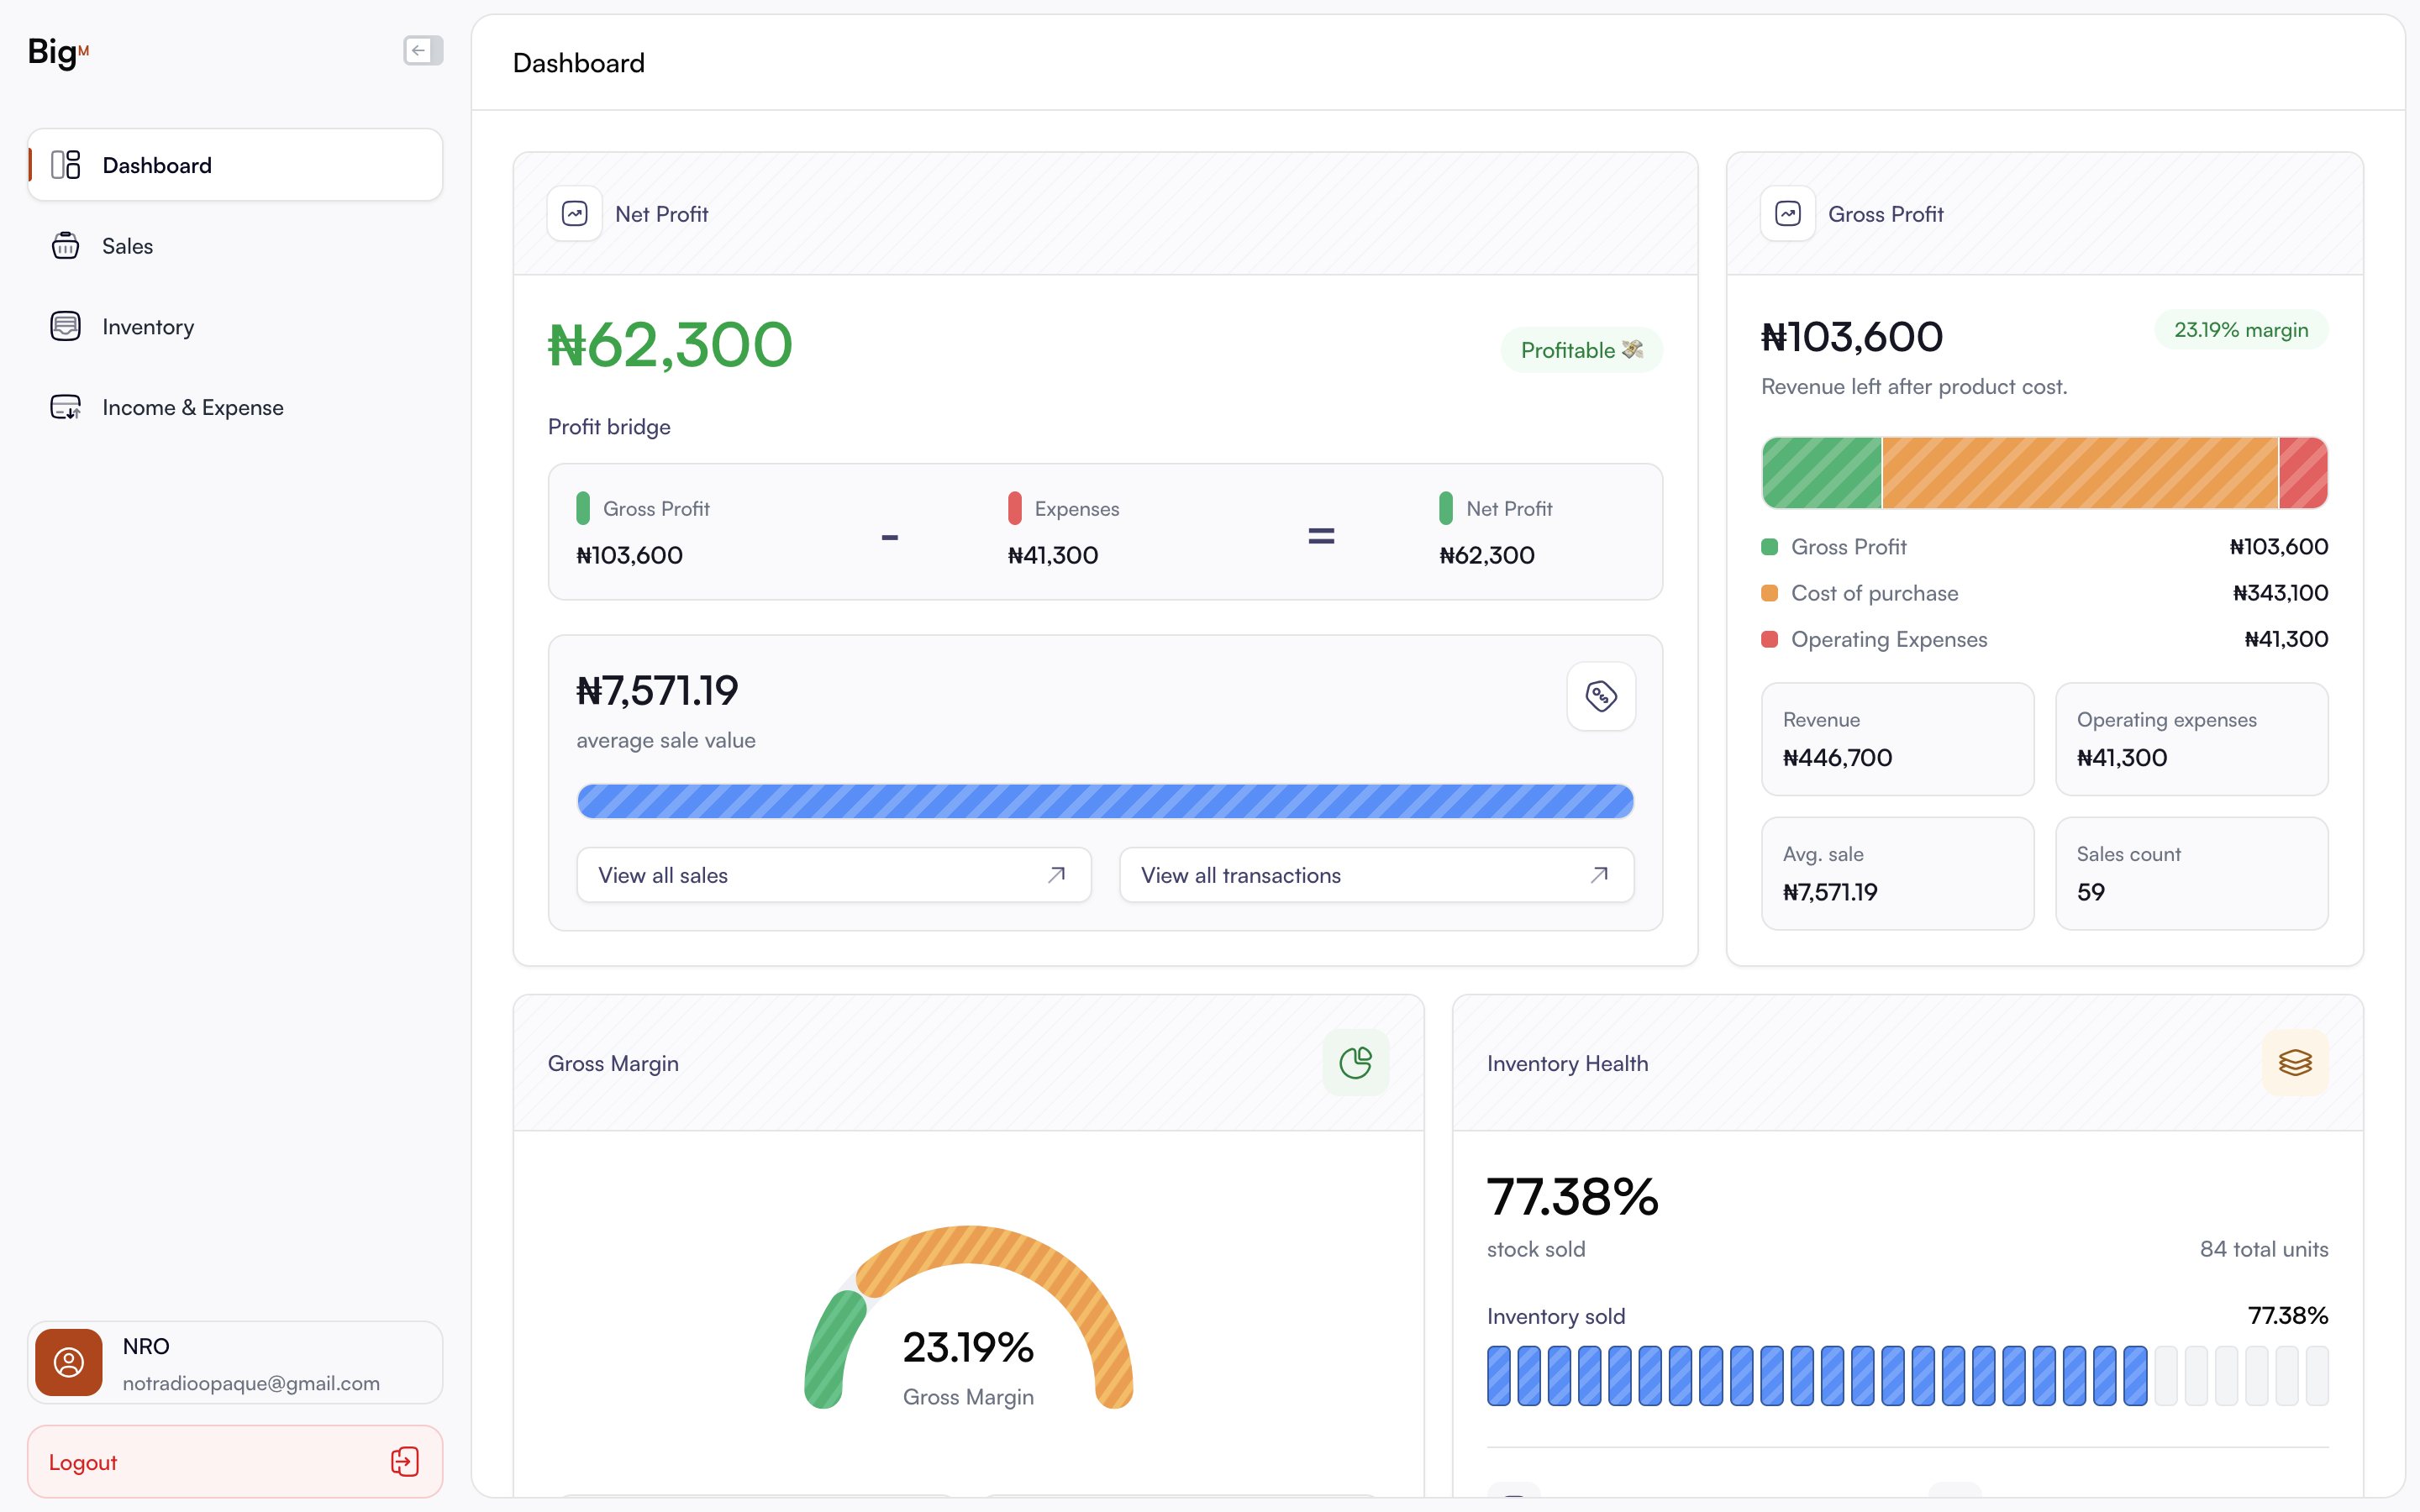
Task: Click the Profitable status badge
Action: 1581,350
